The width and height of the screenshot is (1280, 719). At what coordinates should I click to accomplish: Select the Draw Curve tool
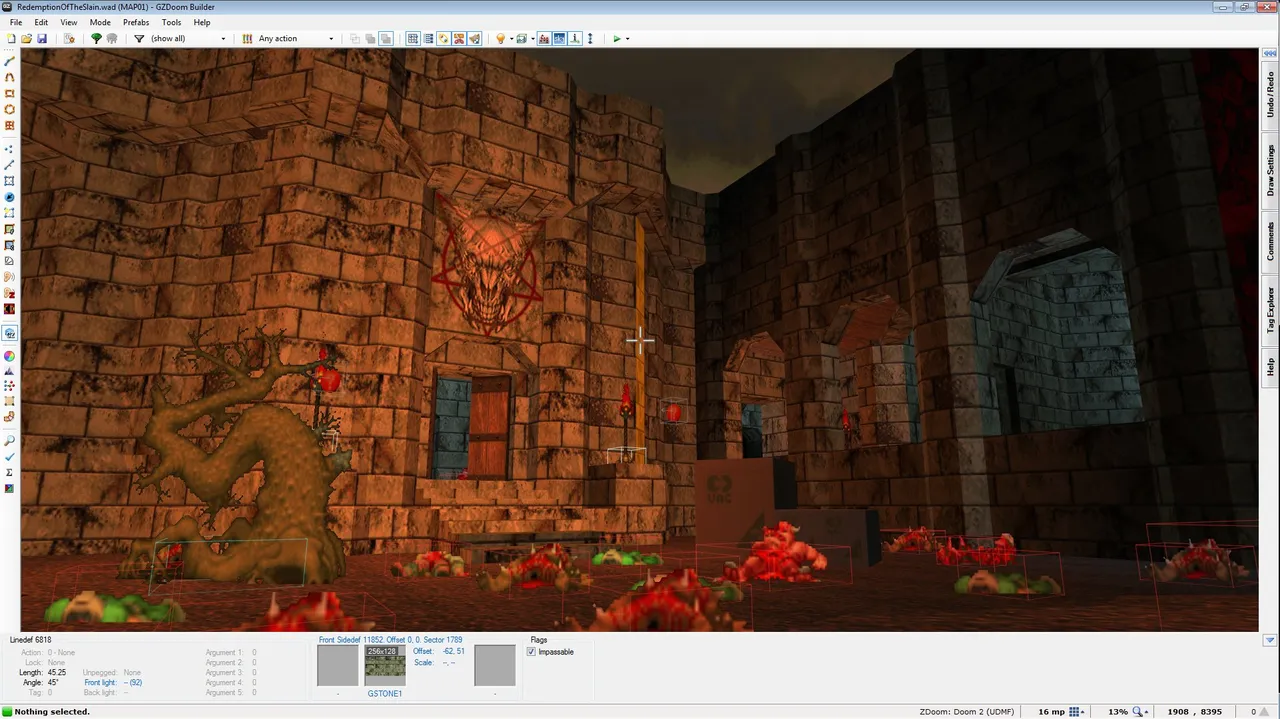coord(10,77)
